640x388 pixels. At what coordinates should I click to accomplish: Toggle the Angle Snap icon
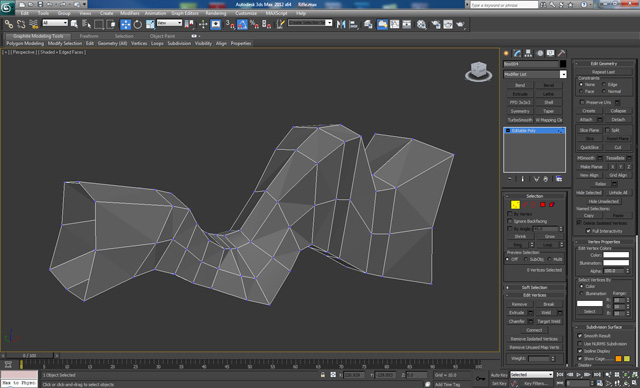click(242, 24)
